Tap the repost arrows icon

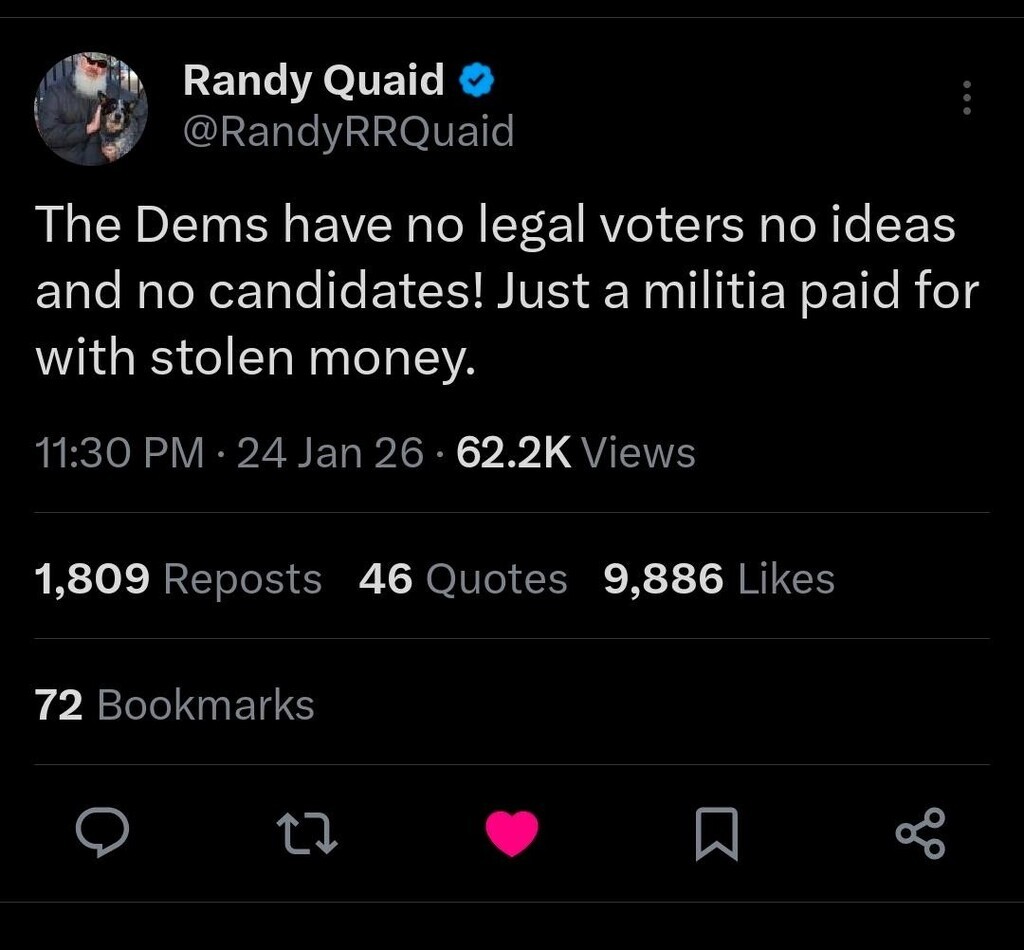[307, 834]
